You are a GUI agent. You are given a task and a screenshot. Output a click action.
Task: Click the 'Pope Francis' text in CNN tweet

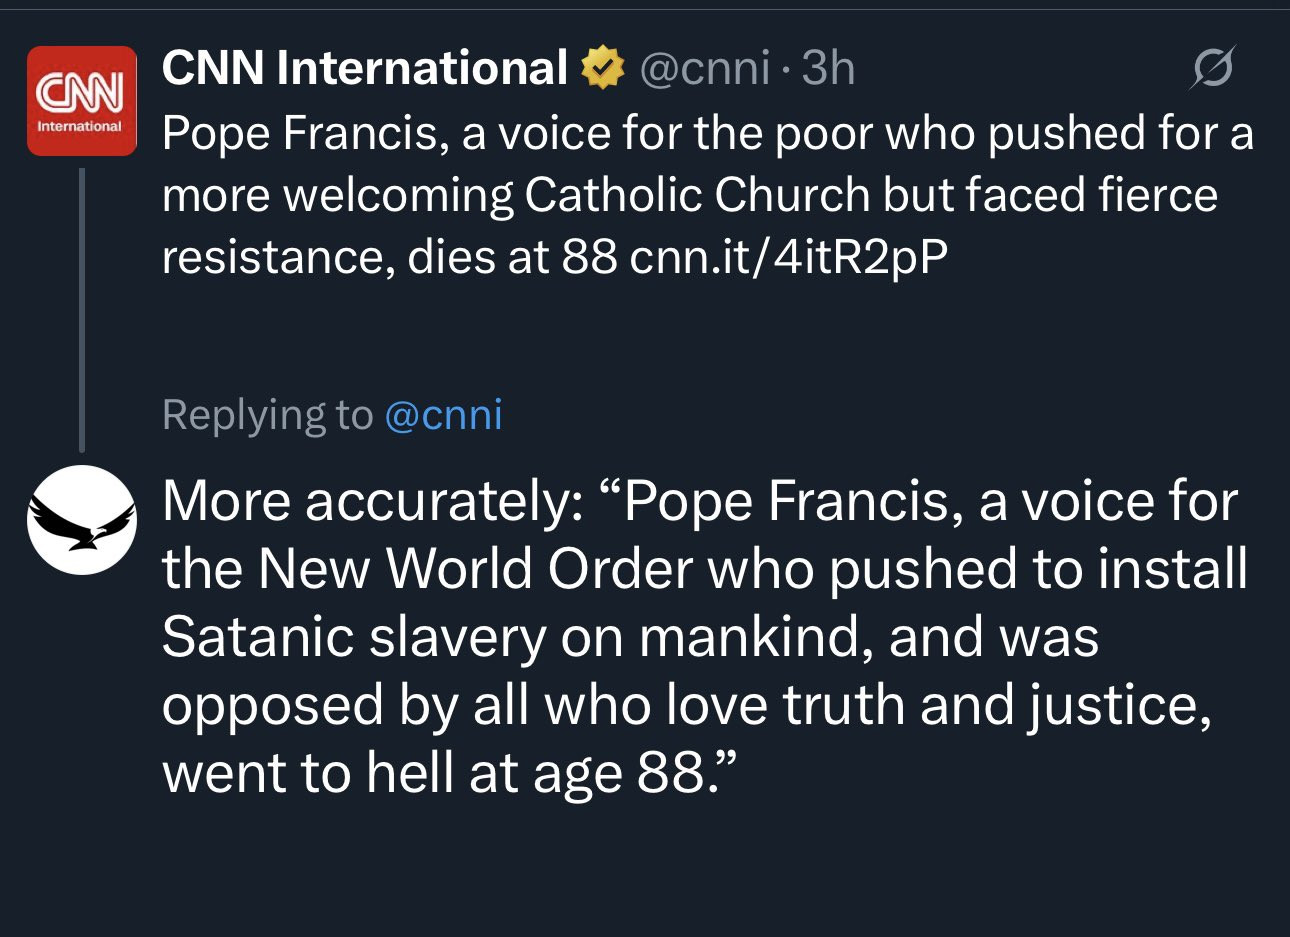click(x=304, y=133)
